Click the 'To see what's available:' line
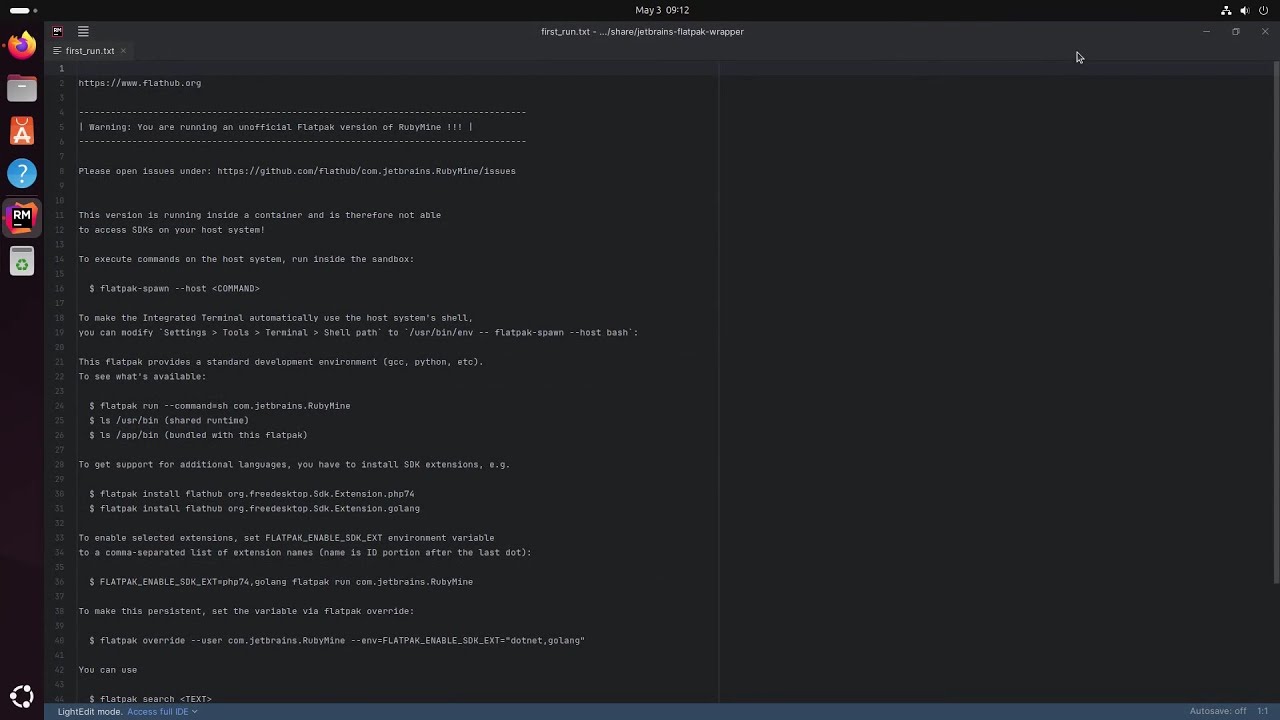 click(142, 377)
